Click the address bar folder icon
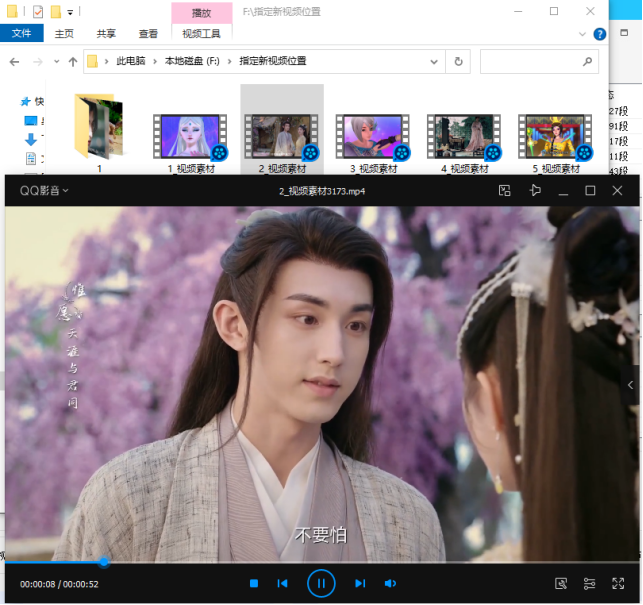The image size is (643, 605). pos(92,61)
